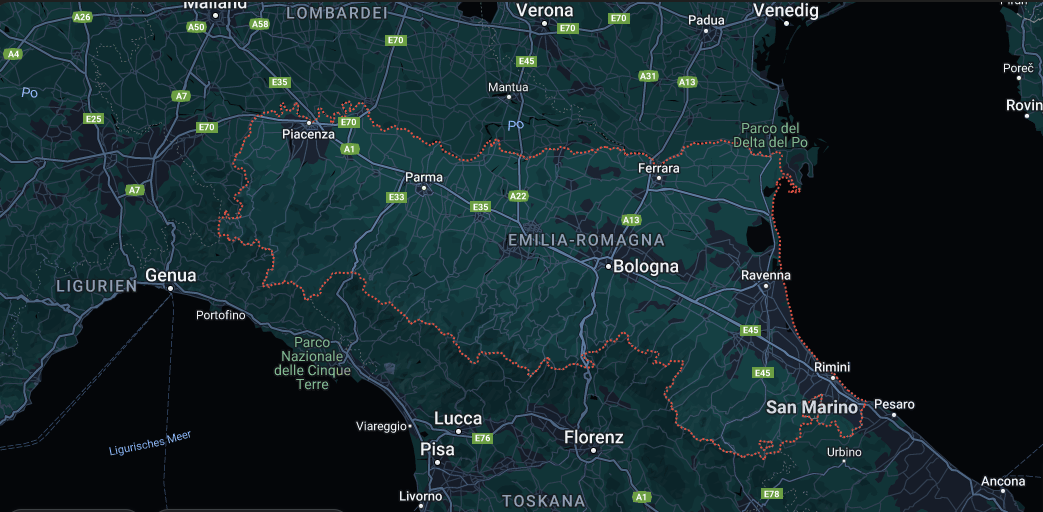1043x512 pixels.
Task: Select the San Marino label
Action: click(812, 407)
